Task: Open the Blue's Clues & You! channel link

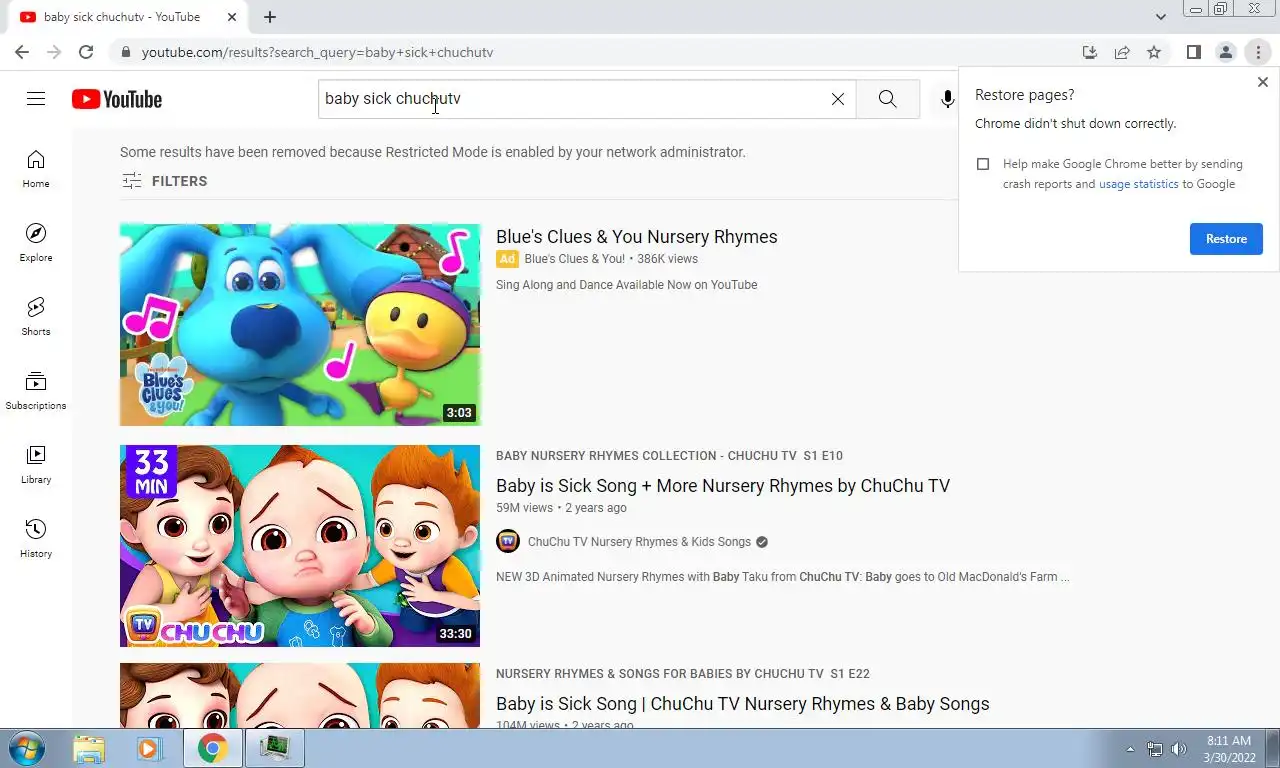Action: (x=575, y=259)
